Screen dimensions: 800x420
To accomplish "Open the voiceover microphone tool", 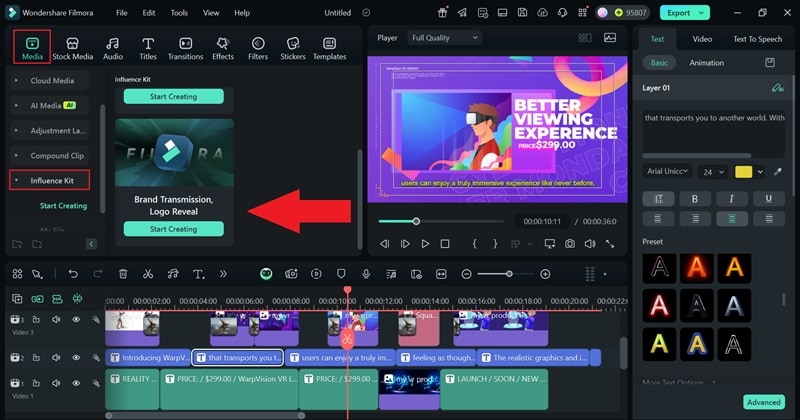I will click(x=366, y=274).
